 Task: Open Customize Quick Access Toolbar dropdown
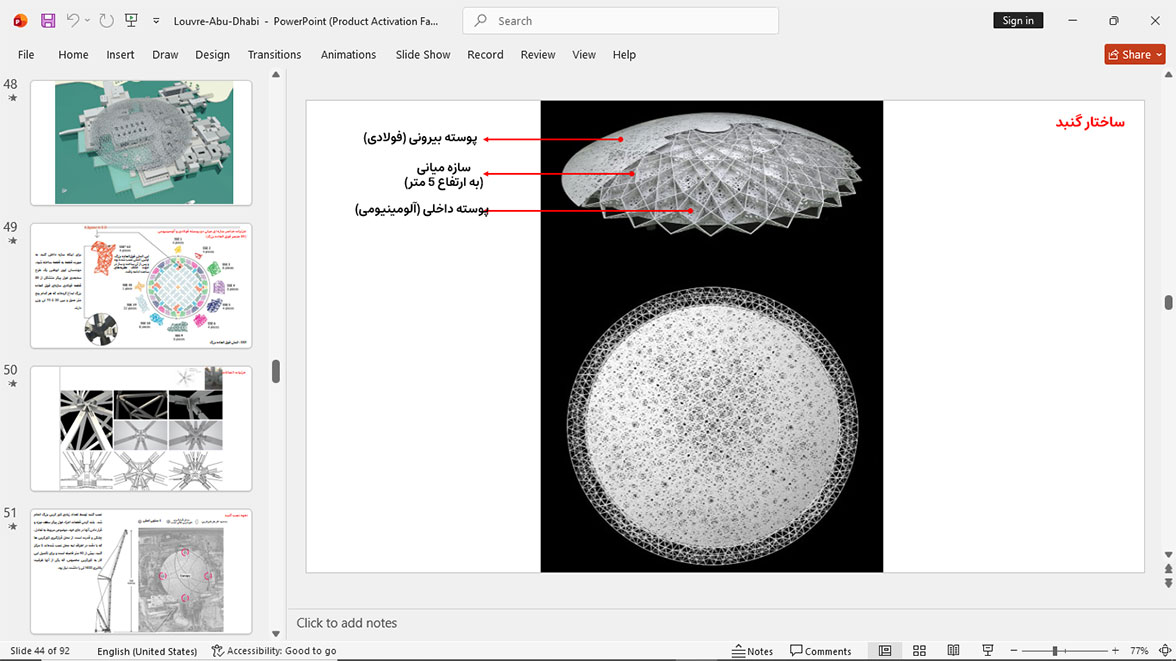(x=156, y=21)
